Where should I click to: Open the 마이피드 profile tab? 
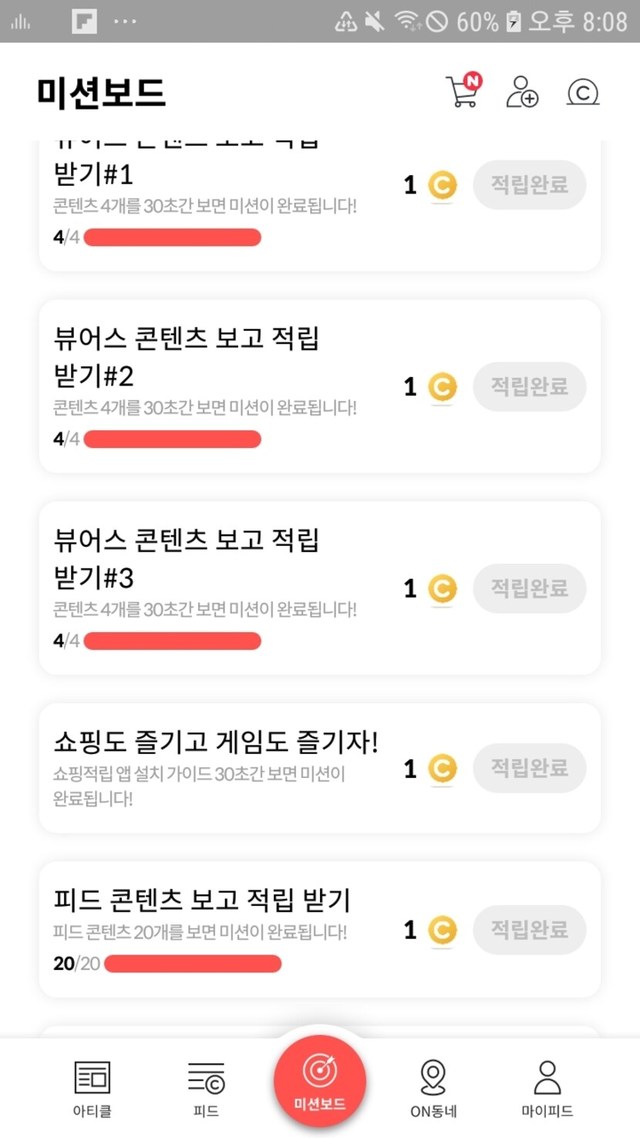547,1088
